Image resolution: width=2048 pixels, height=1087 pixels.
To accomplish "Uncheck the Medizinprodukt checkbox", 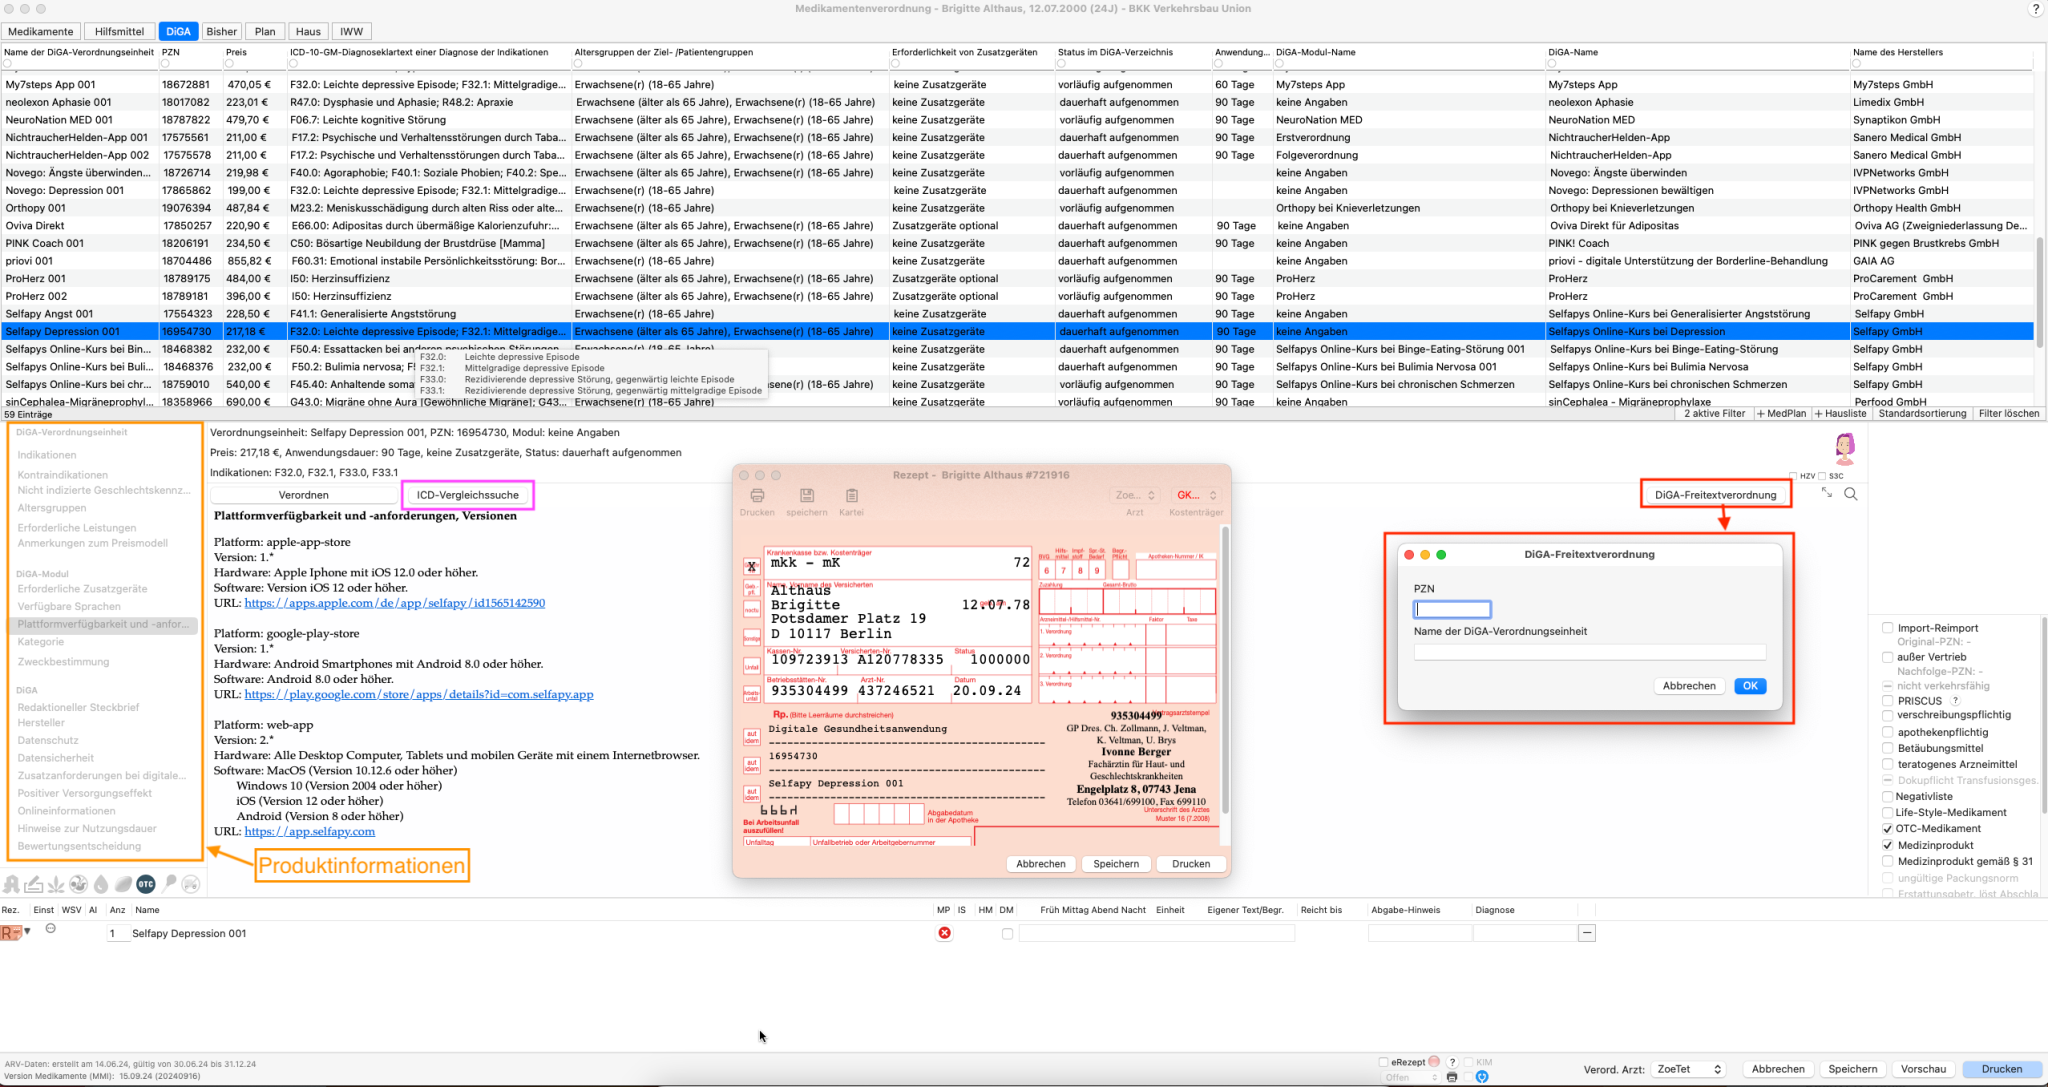I will [x=1888, y=845].
